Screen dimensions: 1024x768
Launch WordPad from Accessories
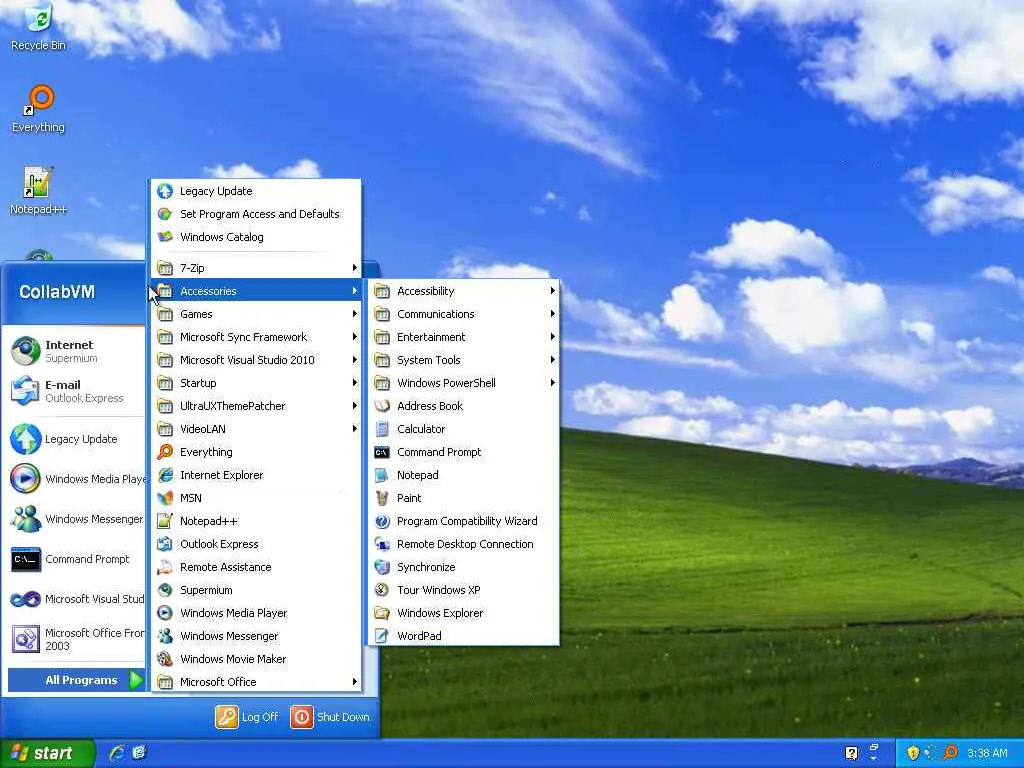point(464,636)
